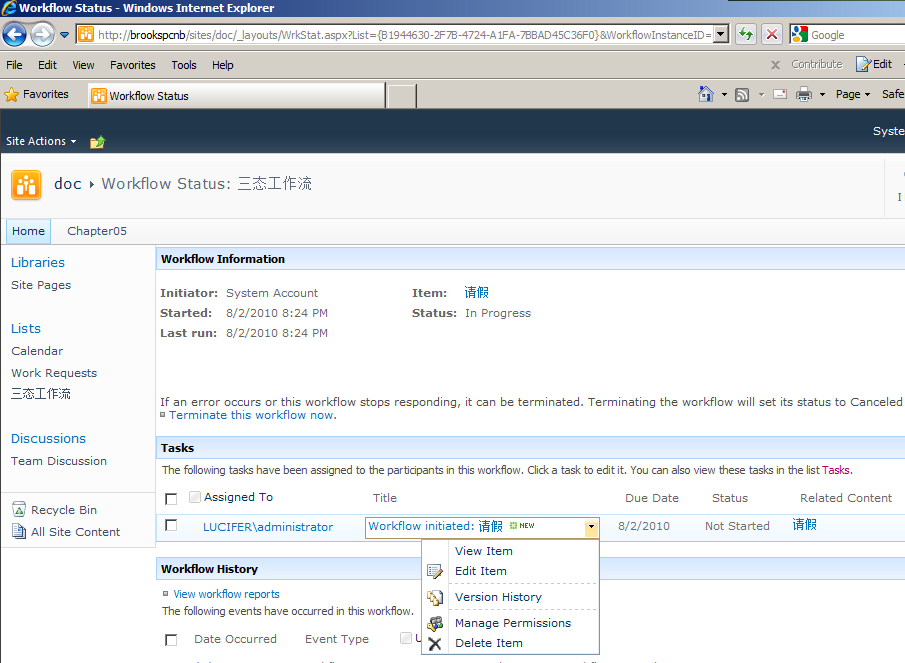Screen dimensions: 905x663
Task: Open the Calendar list link
Action: pos(37,351)
